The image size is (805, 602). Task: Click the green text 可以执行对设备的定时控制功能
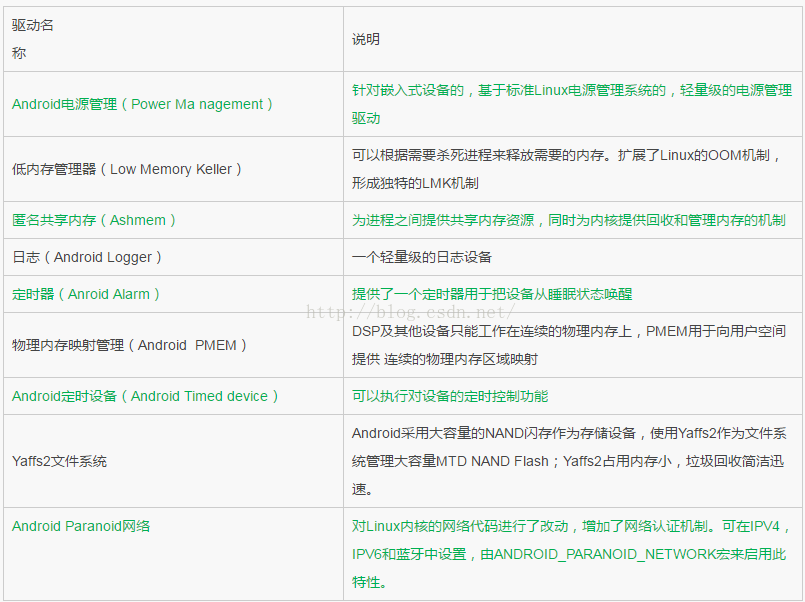[450, 396]
